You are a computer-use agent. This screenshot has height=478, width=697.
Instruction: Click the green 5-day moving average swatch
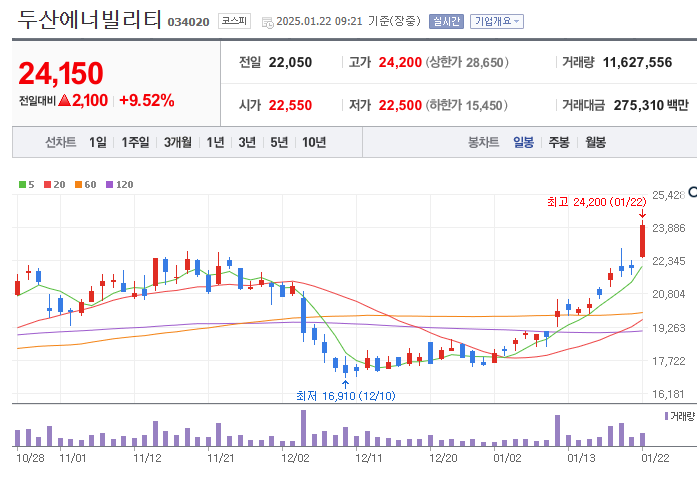tap(22, 185)
